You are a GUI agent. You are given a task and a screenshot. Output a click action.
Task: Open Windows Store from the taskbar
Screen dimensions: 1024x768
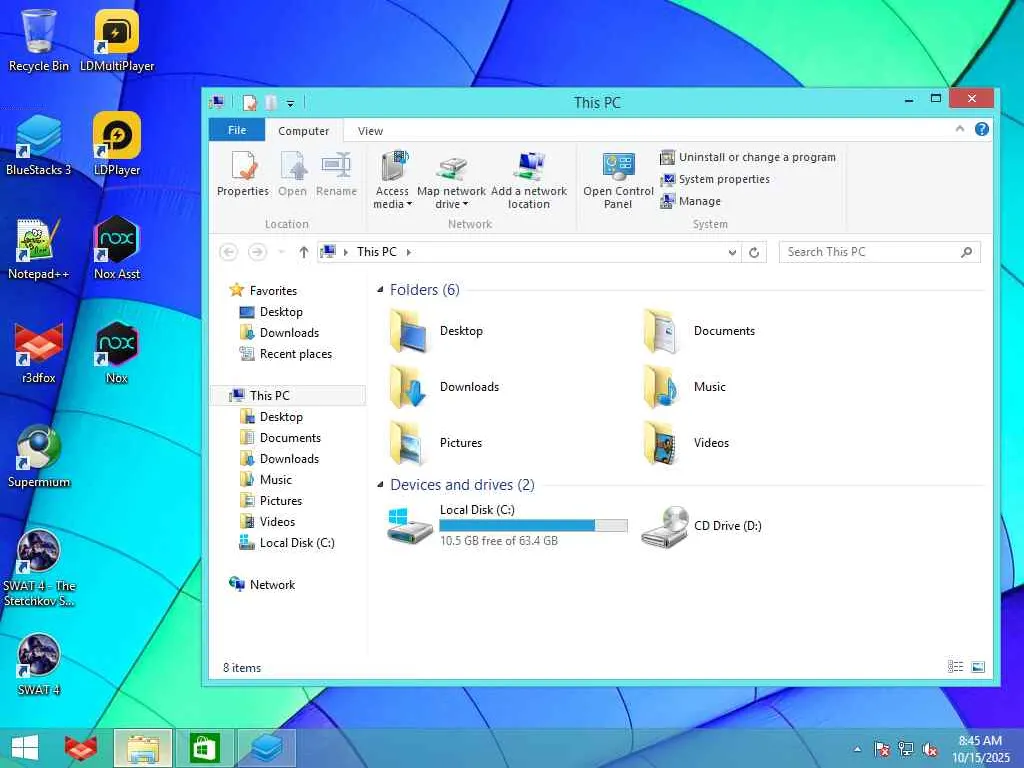point(204,748)
